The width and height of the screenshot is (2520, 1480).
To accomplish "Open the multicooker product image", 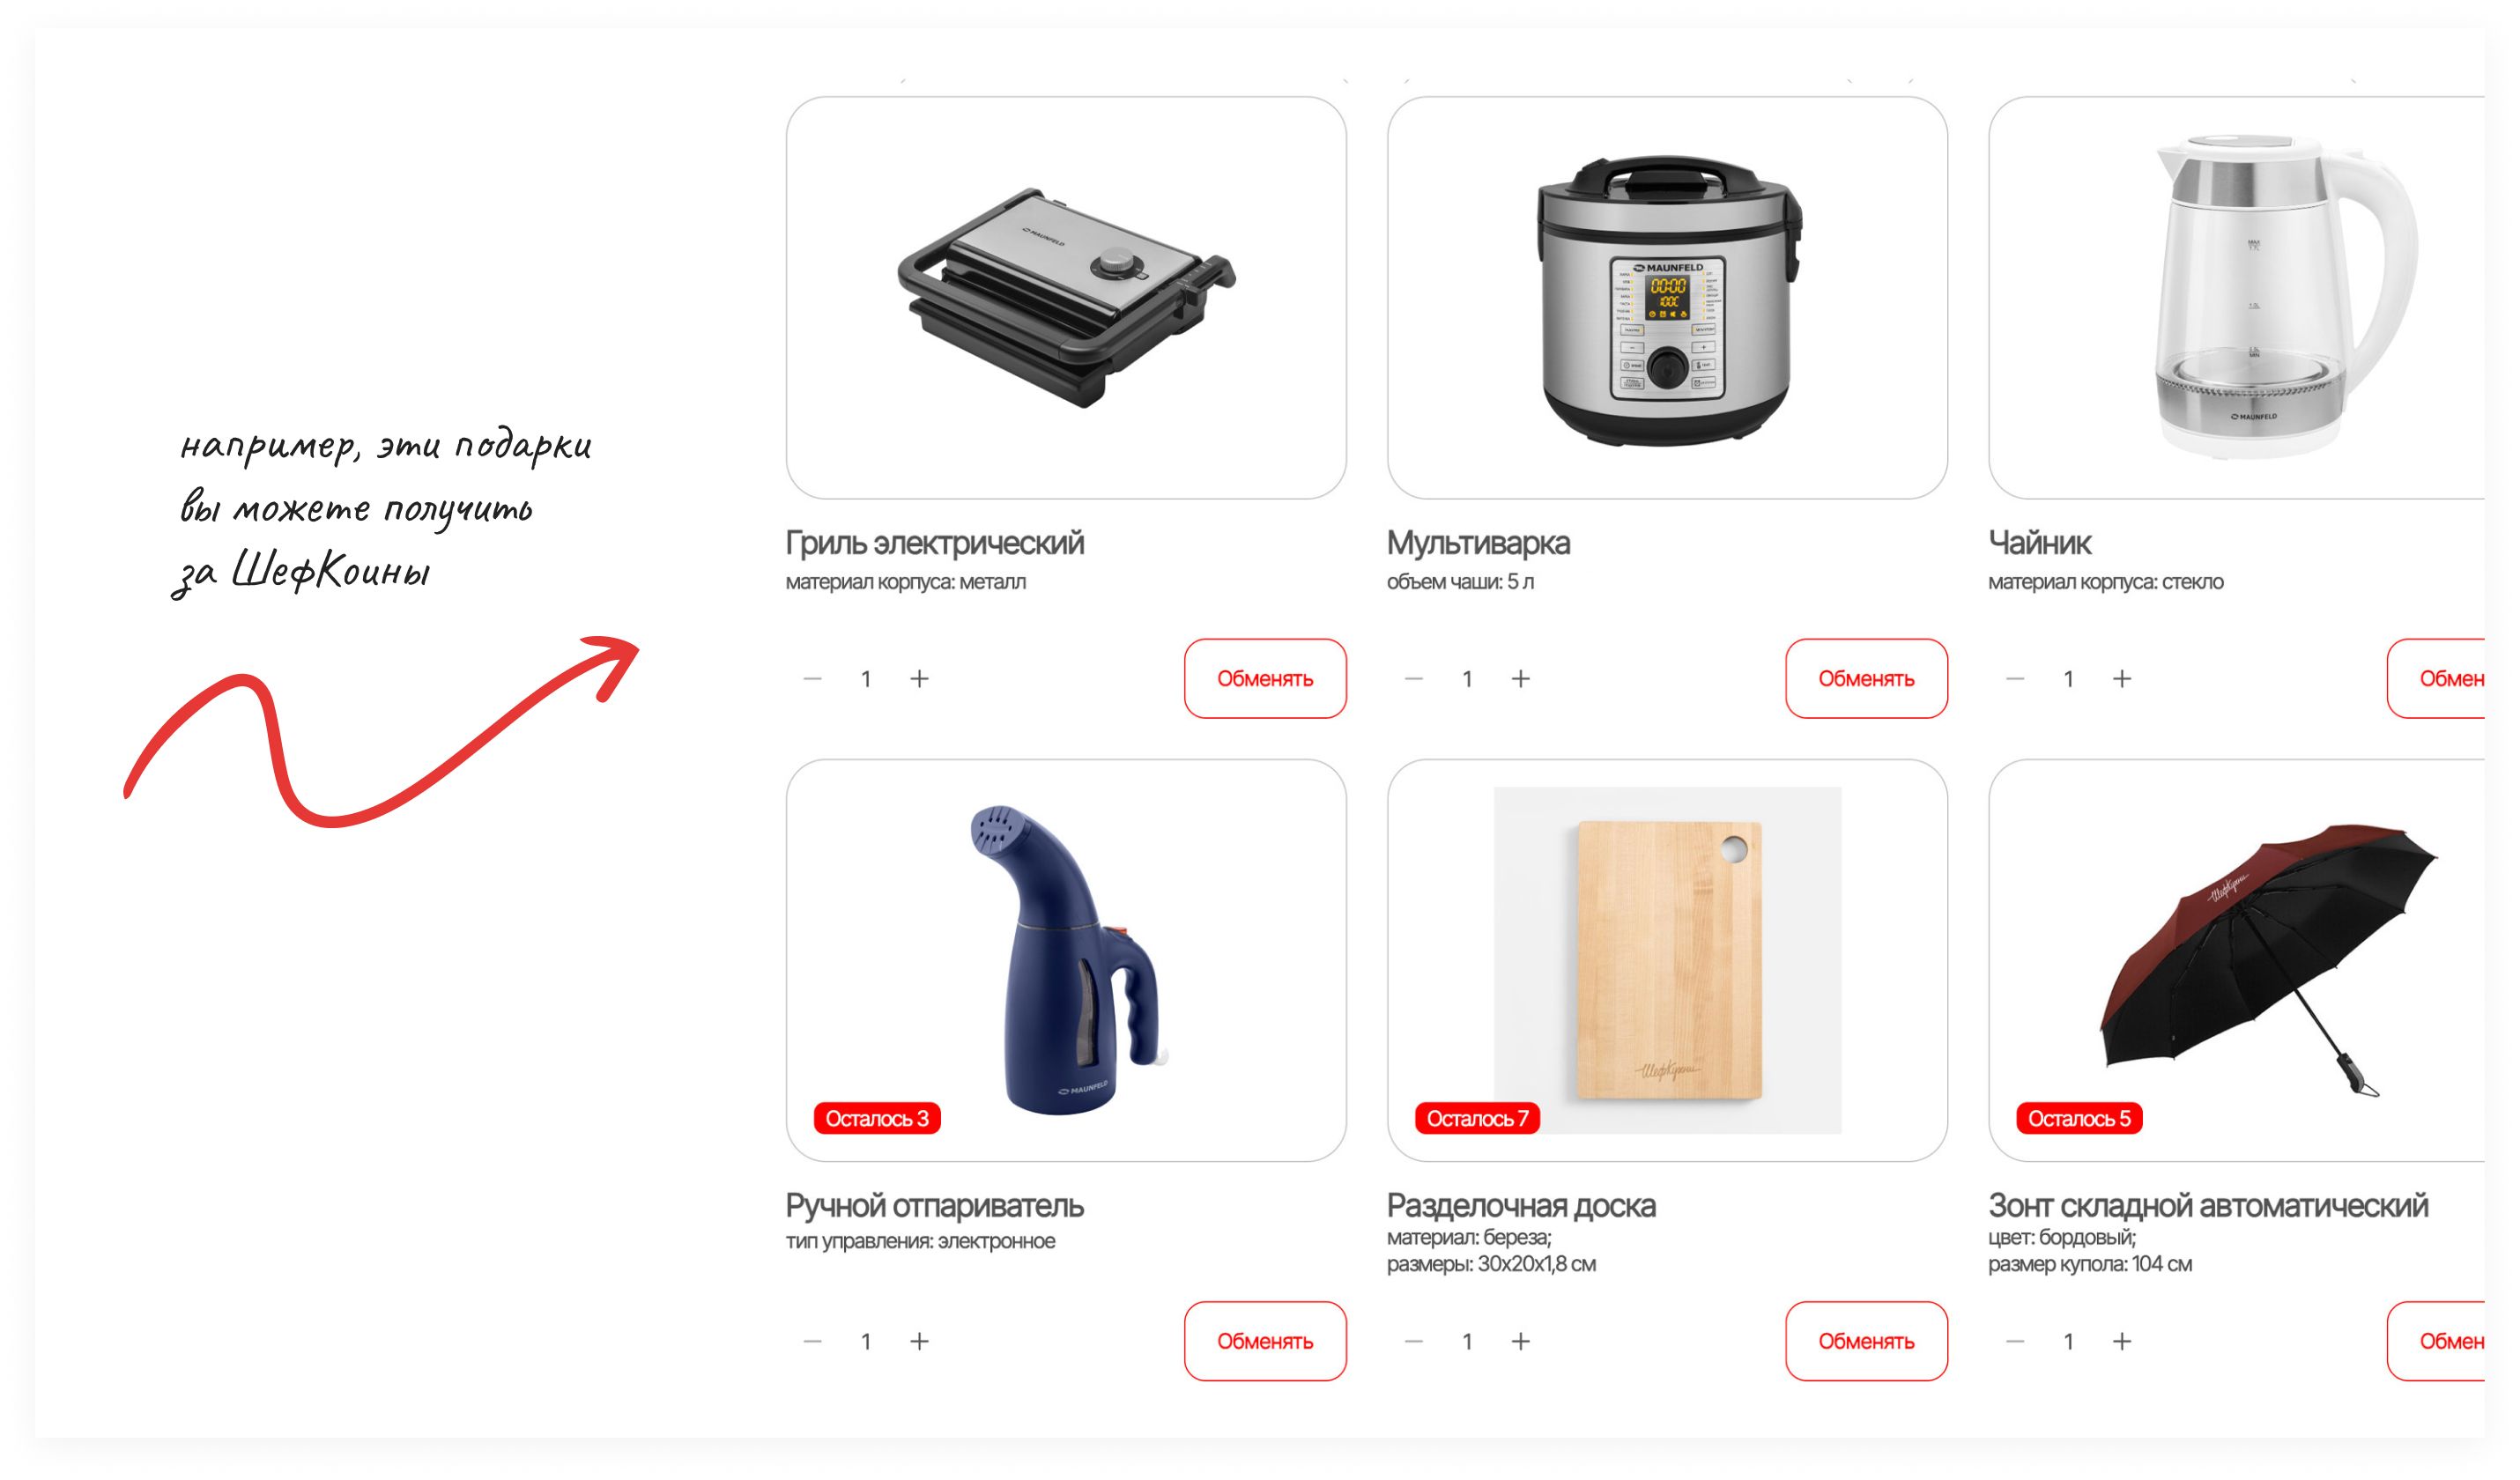I will click(x=1667, y=298).
